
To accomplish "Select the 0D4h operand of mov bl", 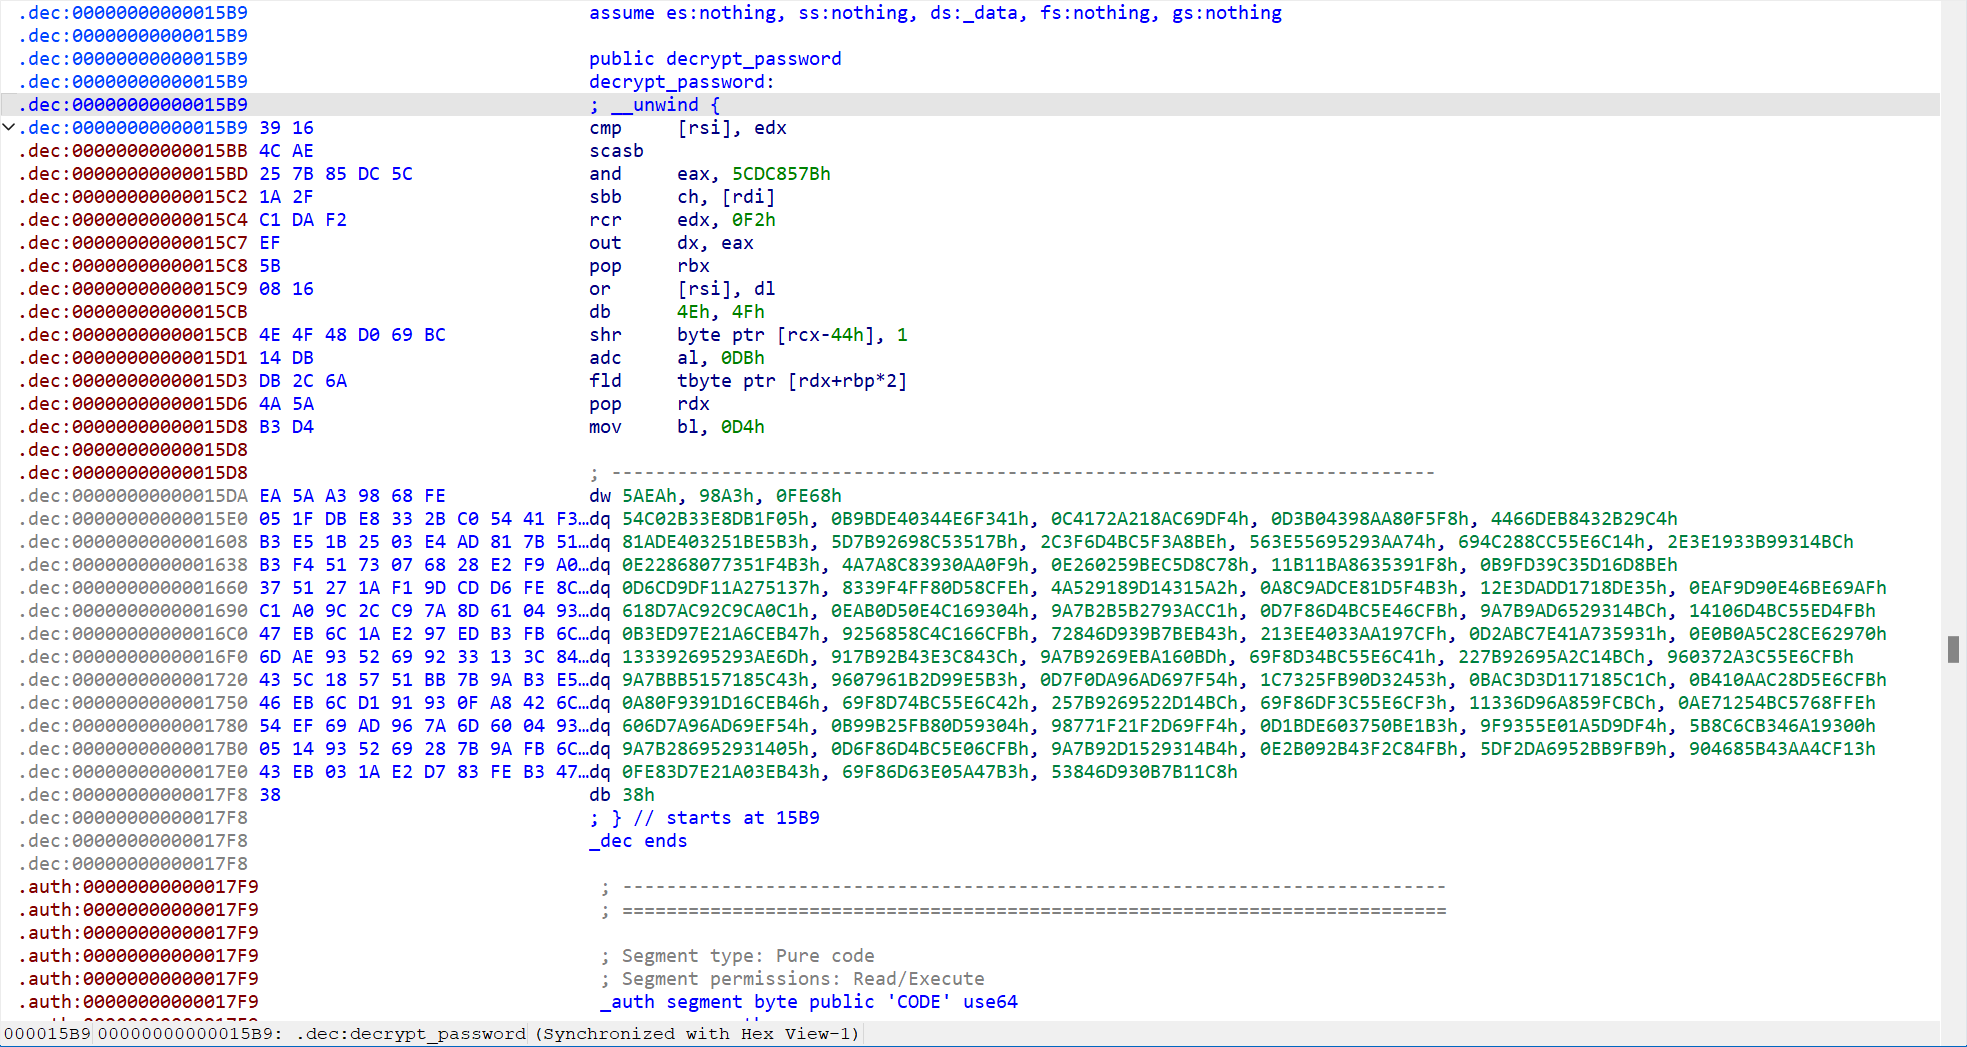I will pyautogui.click(x=742, y=427).
